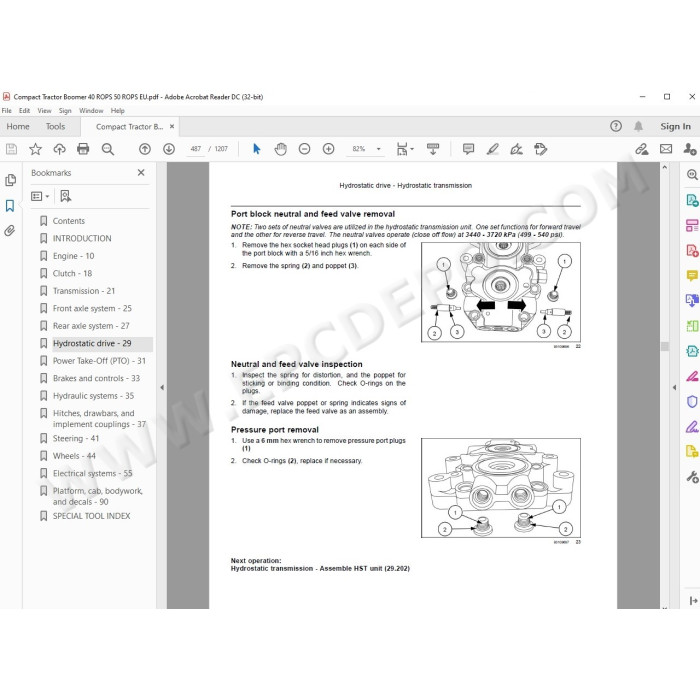Open the Export PDF tool in right pane

pyautogui.click(x=692, y=200)
